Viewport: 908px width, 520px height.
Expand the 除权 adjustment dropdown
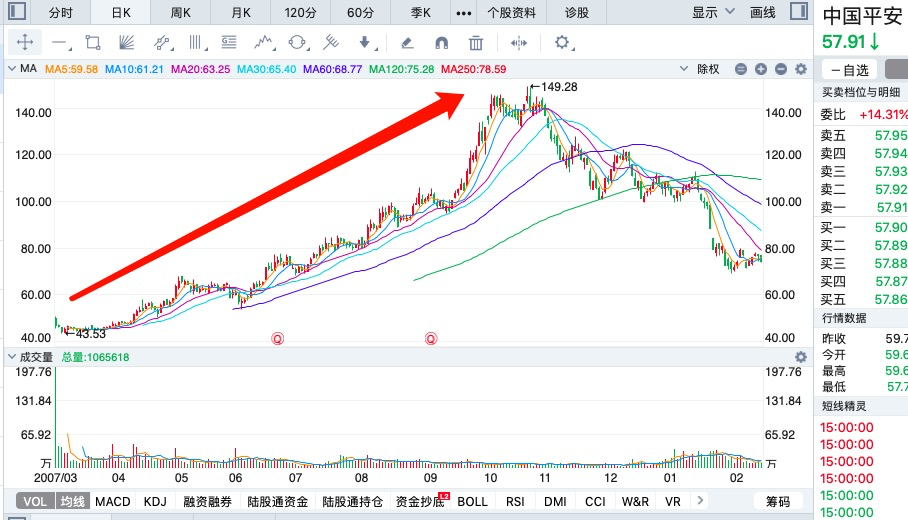[711, 69]
